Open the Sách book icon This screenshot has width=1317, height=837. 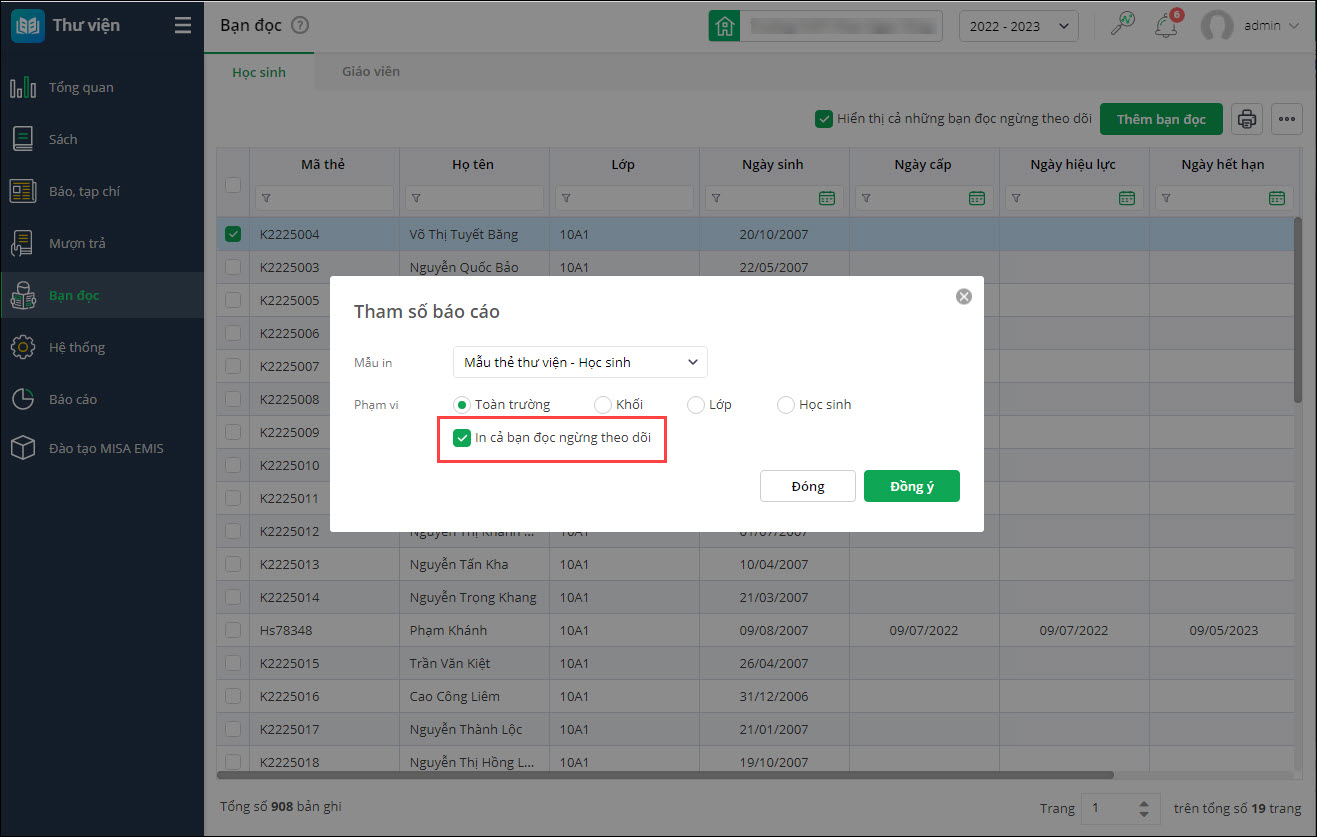(x=23, y=139)
